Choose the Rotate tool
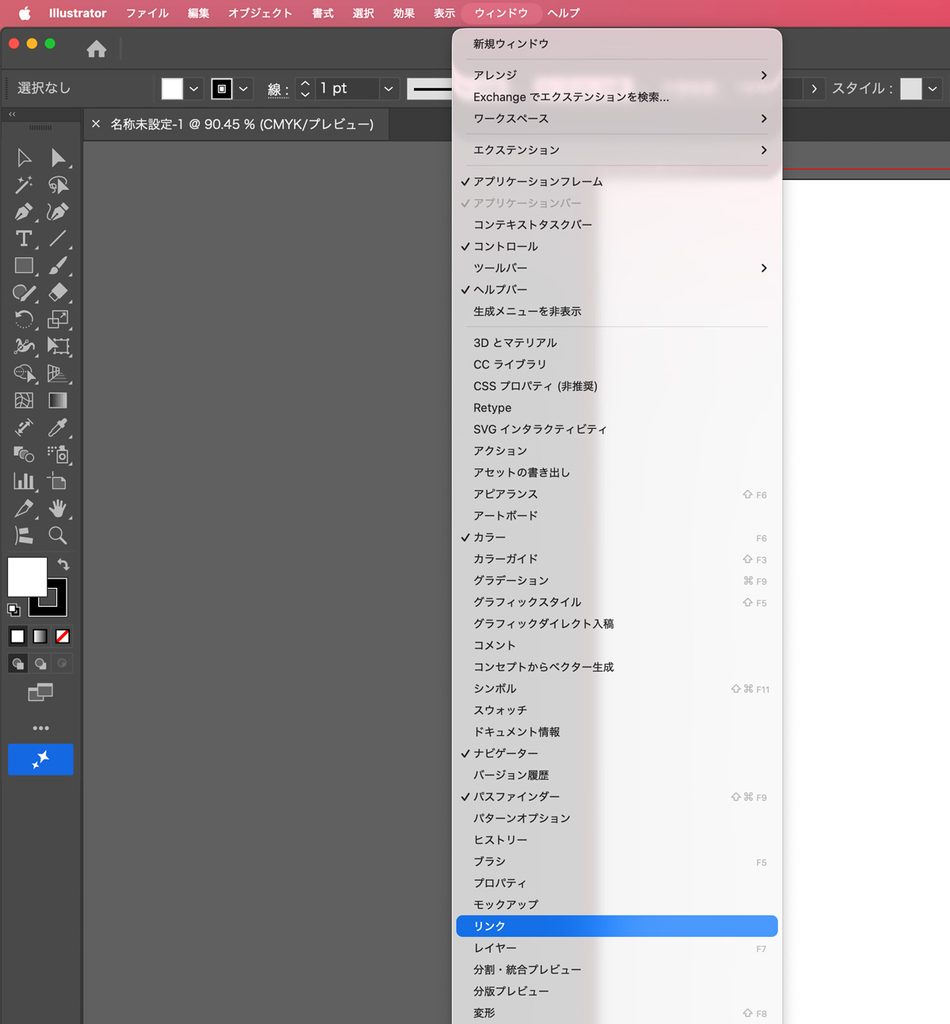 click(x=24, y=319)
